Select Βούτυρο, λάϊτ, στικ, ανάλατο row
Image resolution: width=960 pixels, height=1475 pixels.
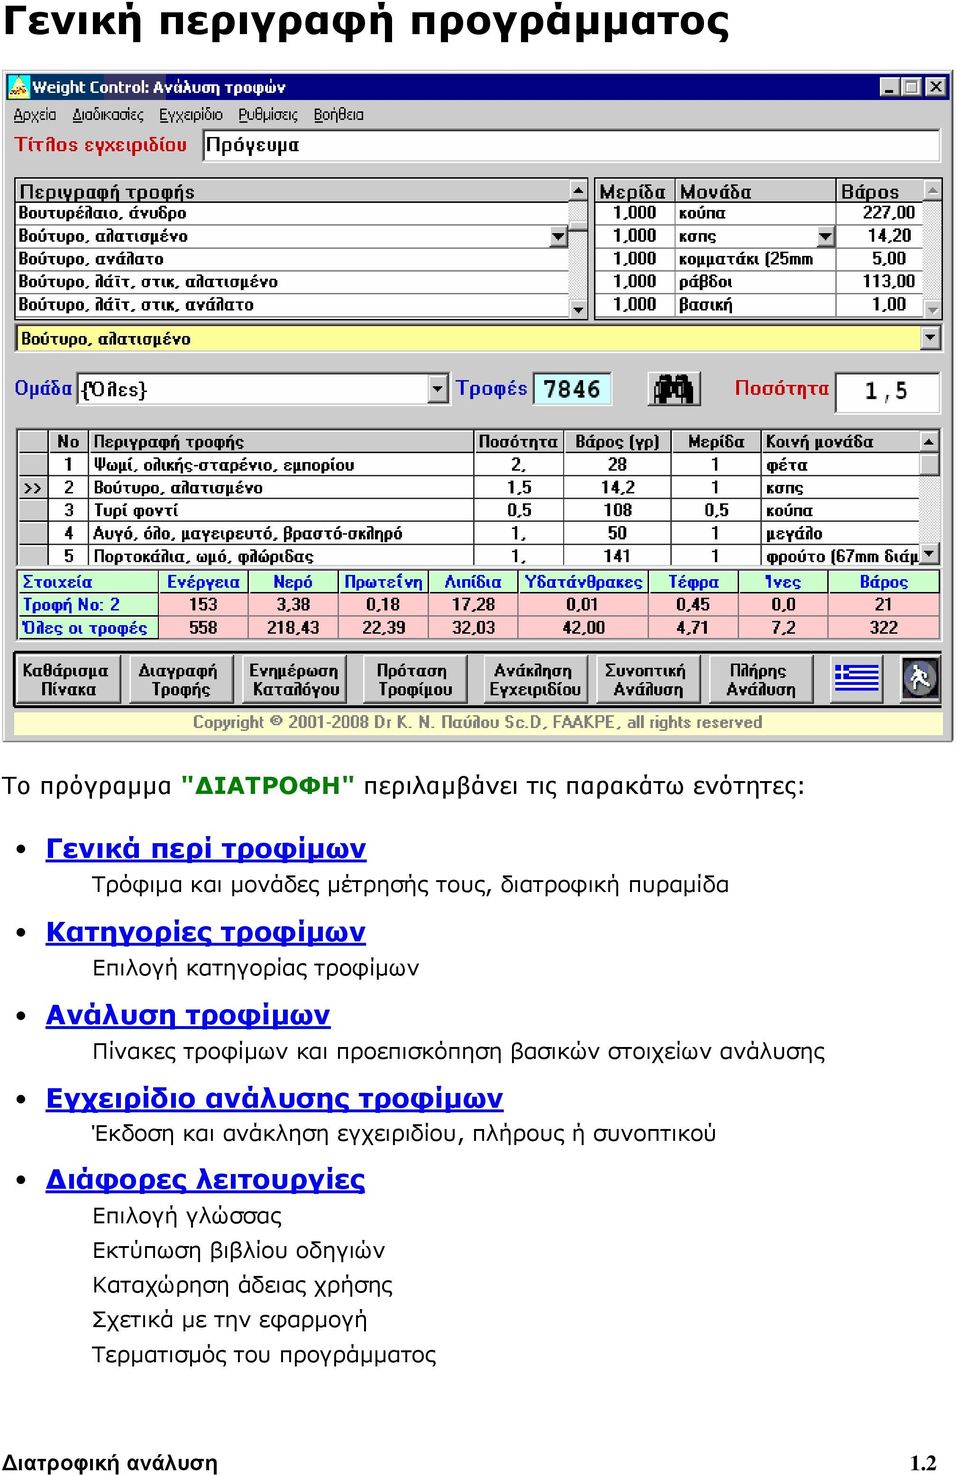point(293,305)
